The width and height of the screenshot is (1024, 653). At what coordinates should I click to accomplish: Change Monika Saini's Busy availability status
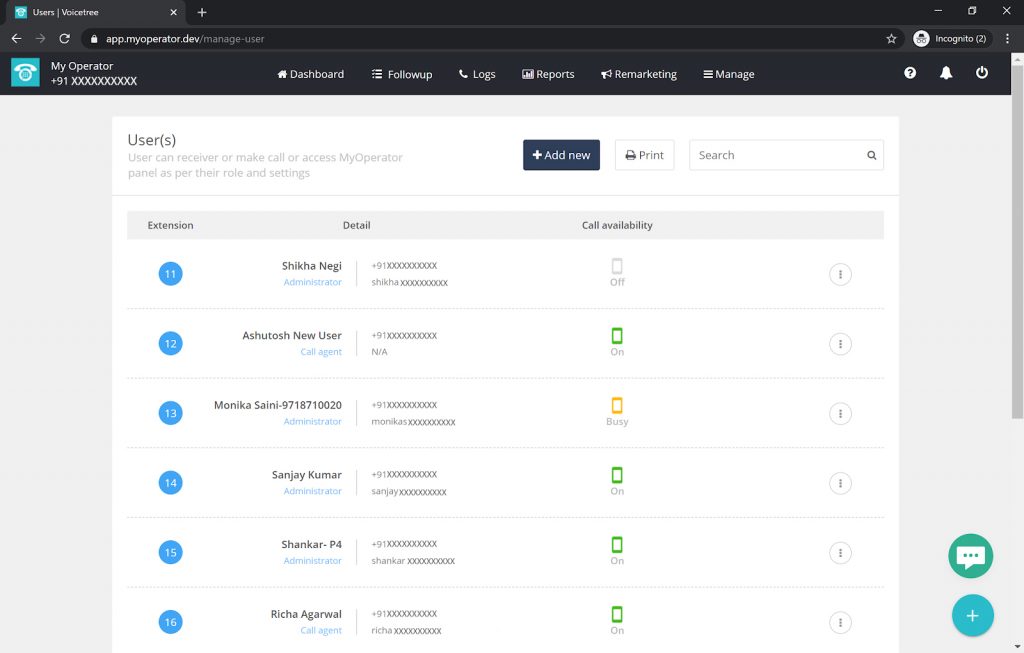(x=617, y=407)
